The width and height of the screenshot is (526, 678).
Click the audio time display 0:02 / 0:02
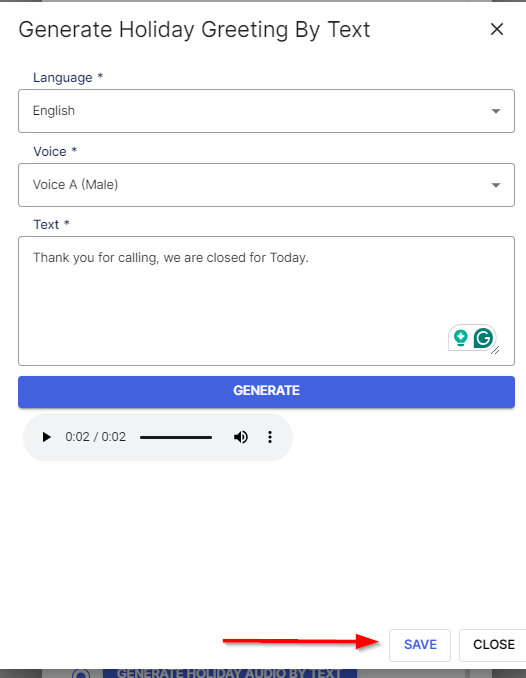[96, 437]
